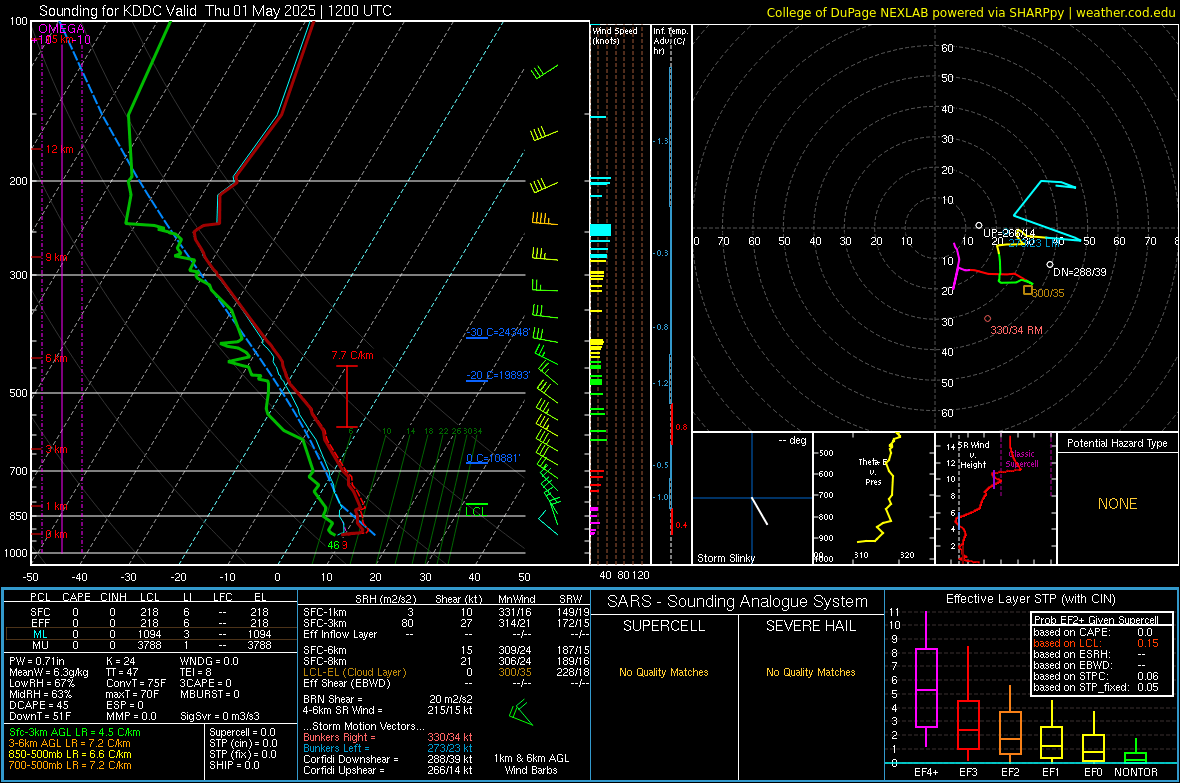Screen dimensions: 1180x783
Task: Click the 'Corfidi Downshear =' row
Action: pos(388,759)
